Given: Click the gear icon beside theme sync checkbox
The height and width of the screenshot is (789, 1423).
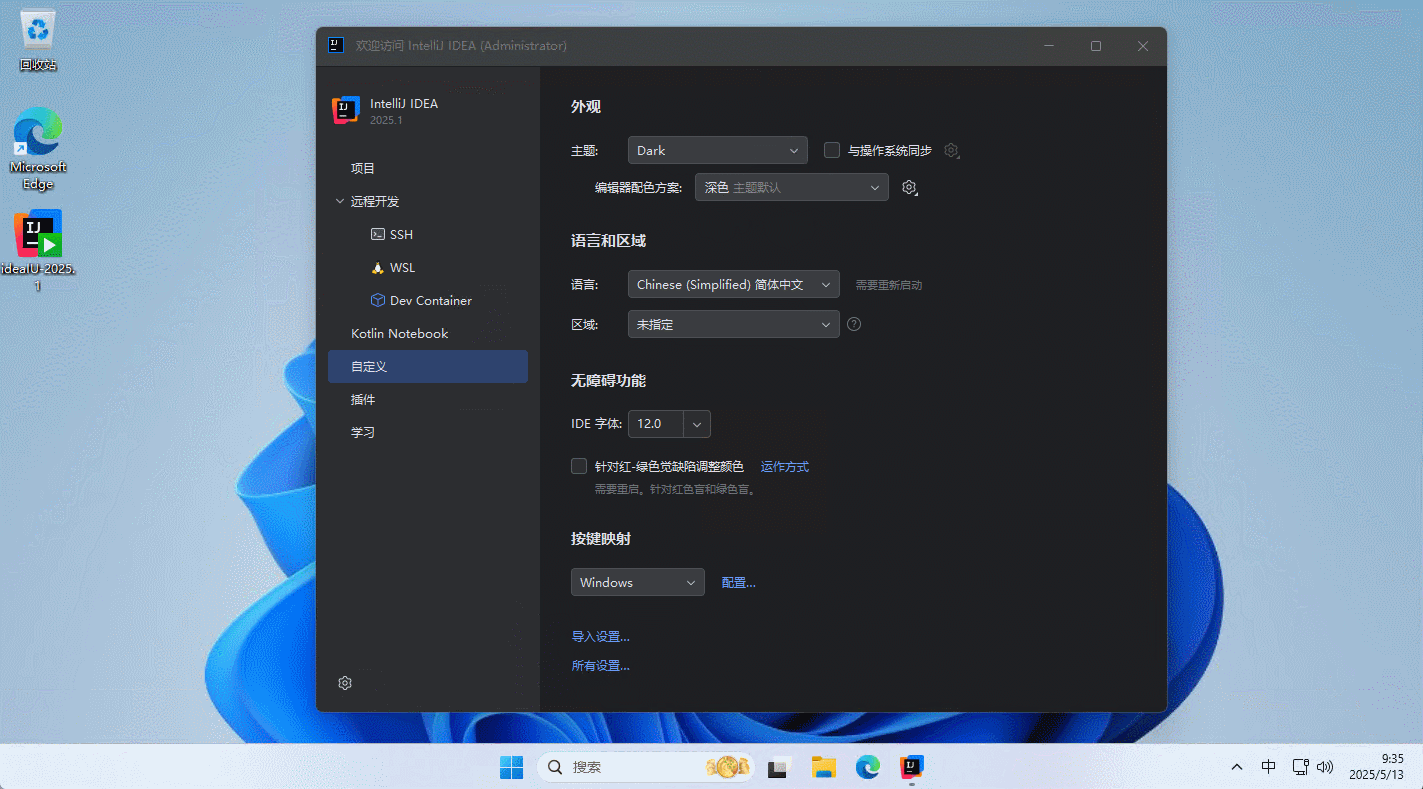Looking at the screenshot, I should 951,151.
